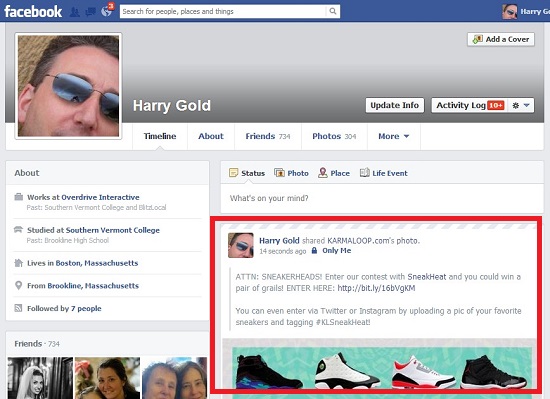550x399 pixels.
Task: Click Harry Gold name in the post
Action: click(x=279, y=241)
